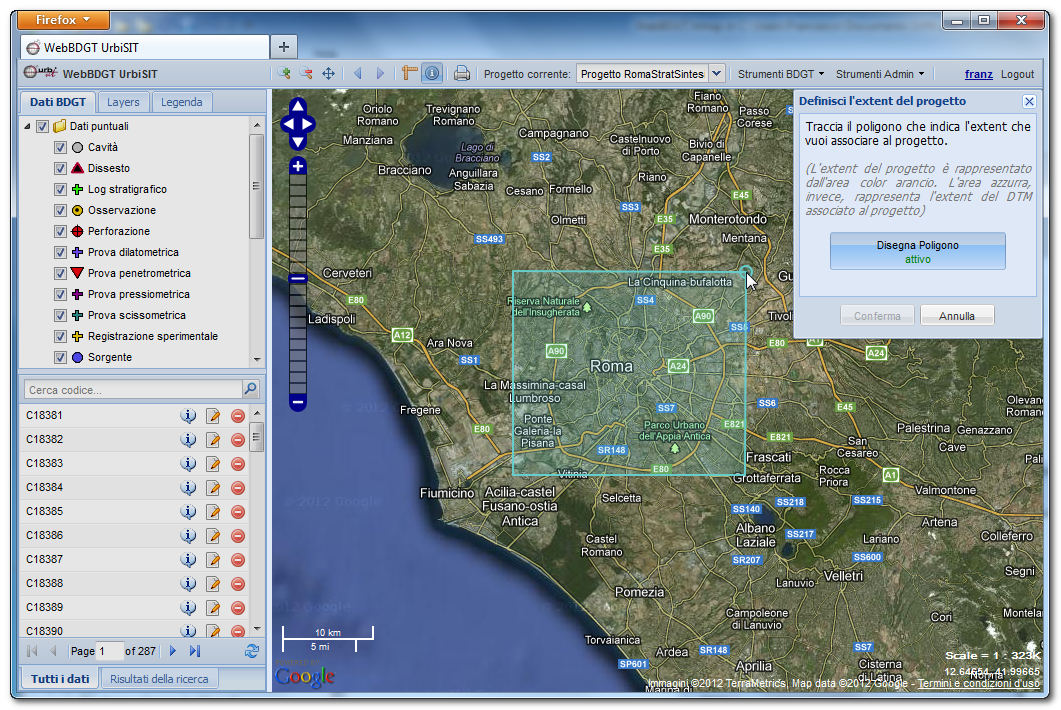
Task: Click the zoom bar plus button
Action: [298, 167]
